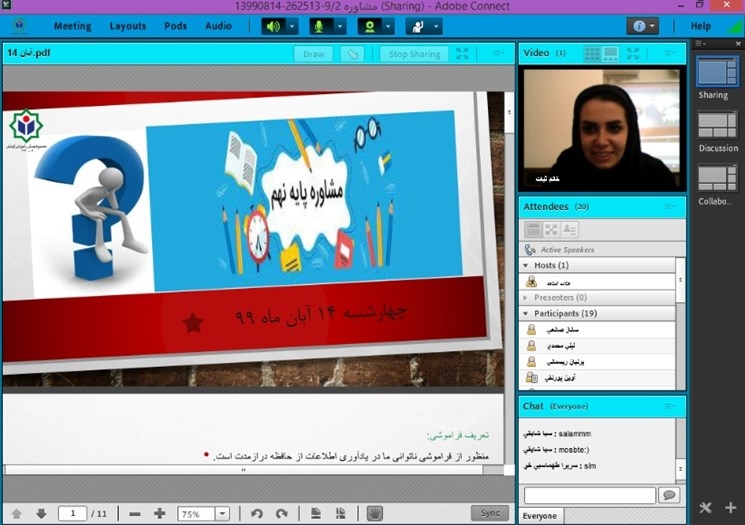Click the chat message input field
745x525 pixels.
point(590,495)
